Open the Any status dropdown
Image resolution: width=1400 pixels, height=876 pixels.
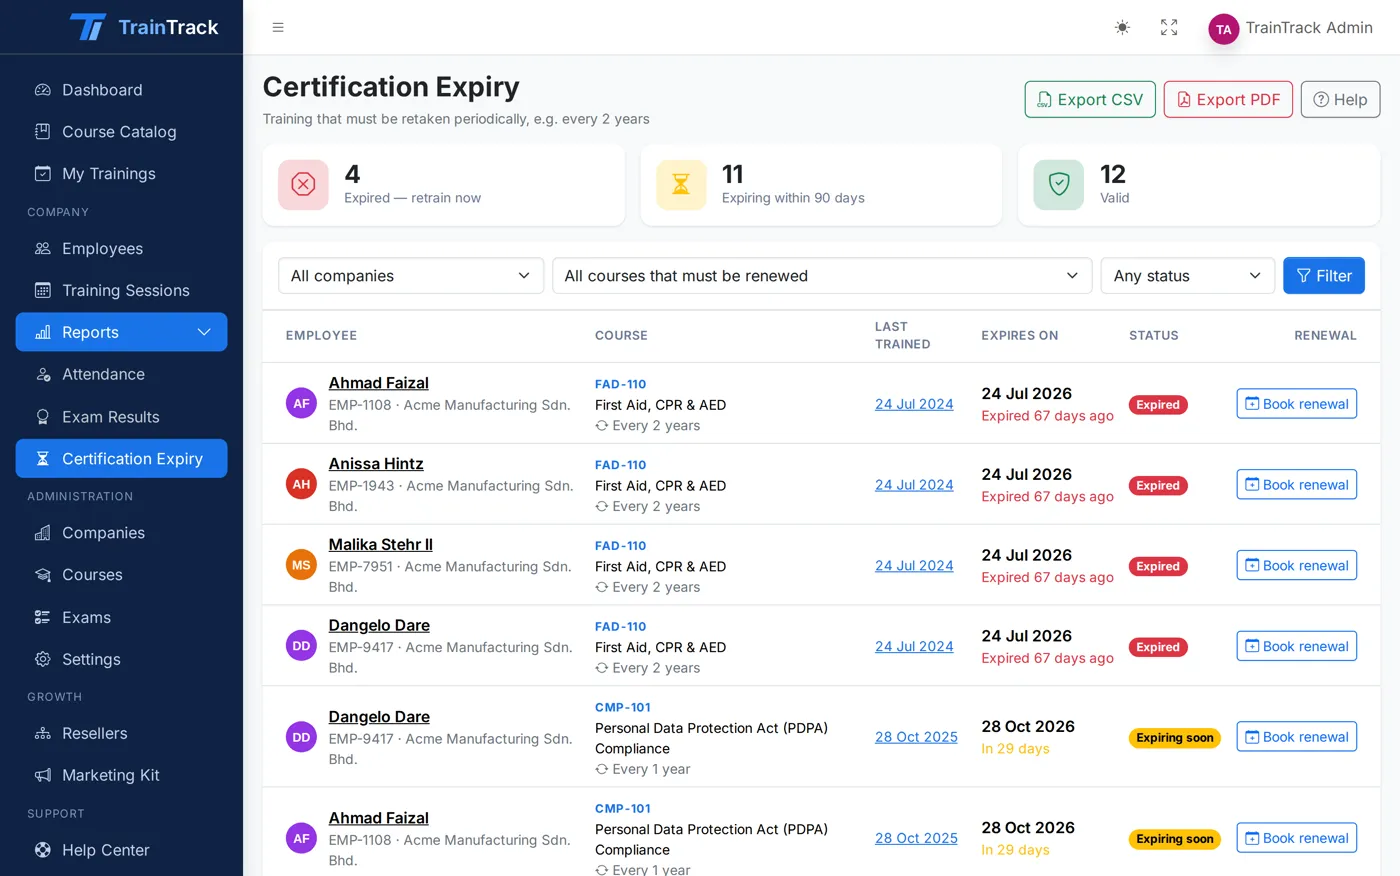1188,276
